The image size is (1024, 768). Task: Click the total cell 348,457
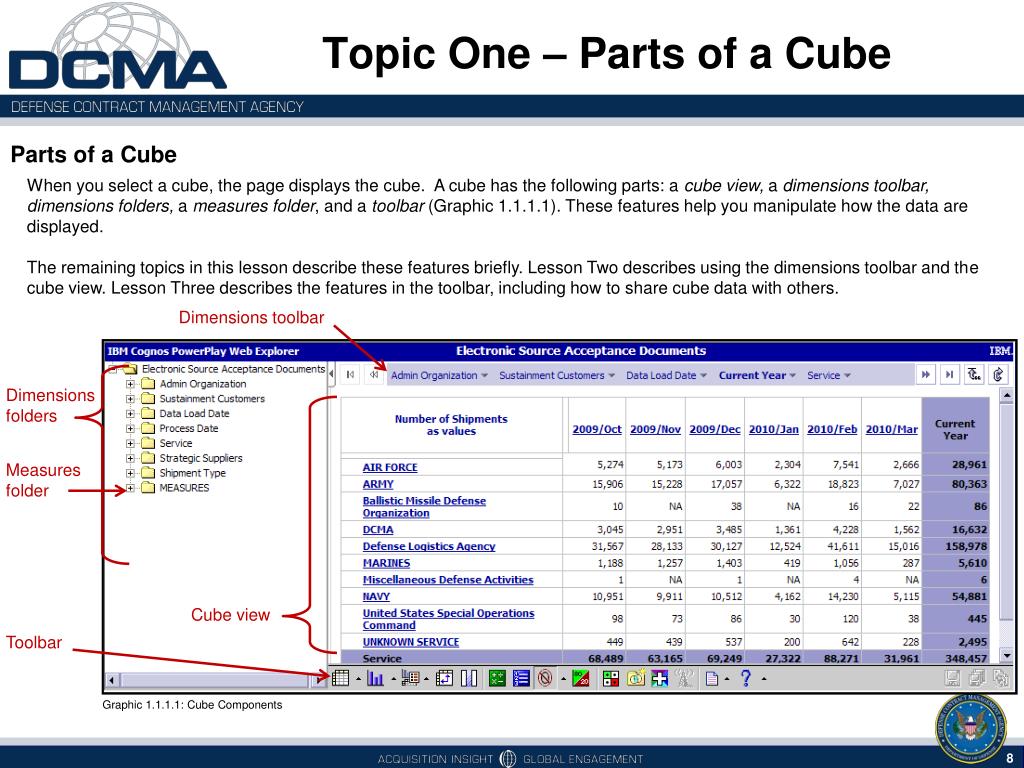click(967, 658)
